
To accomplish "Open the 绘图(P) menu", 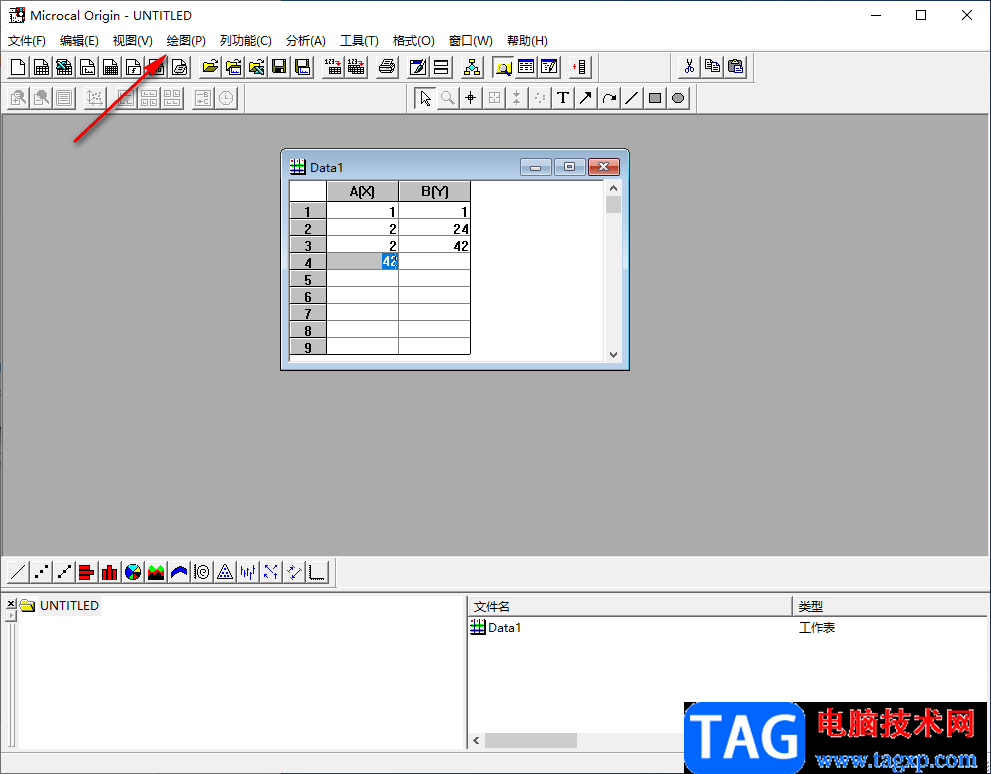I will (x=186, y=41).
